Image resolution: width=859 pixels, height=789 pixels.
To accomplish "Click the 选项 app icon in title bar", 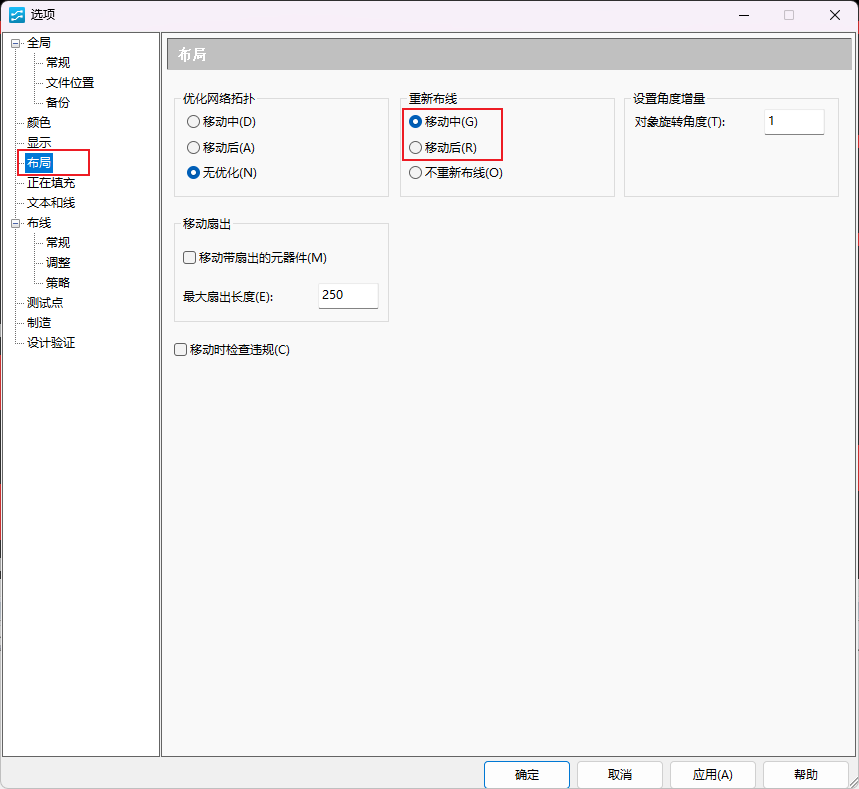I will (x=17, y=15).
